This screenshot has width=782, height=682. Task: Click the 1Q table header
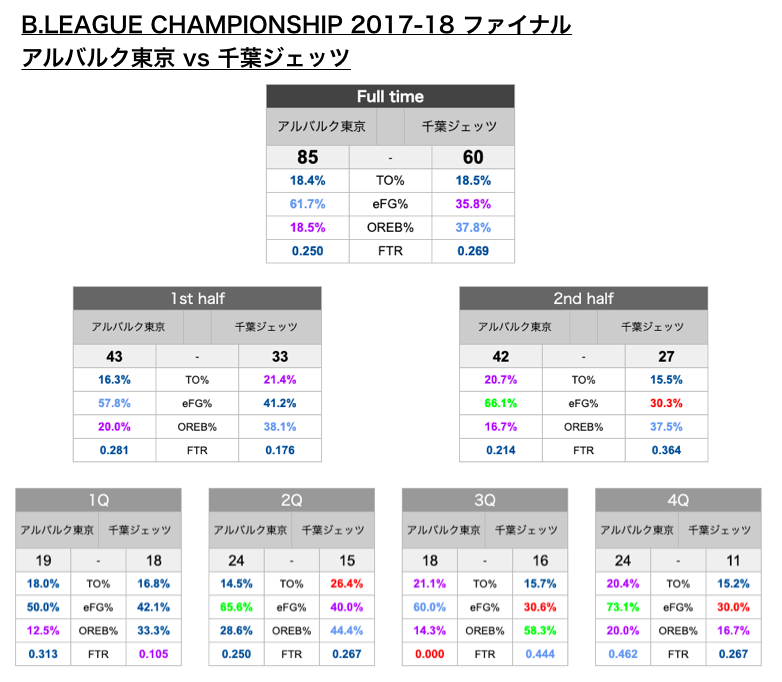(98, 500)
